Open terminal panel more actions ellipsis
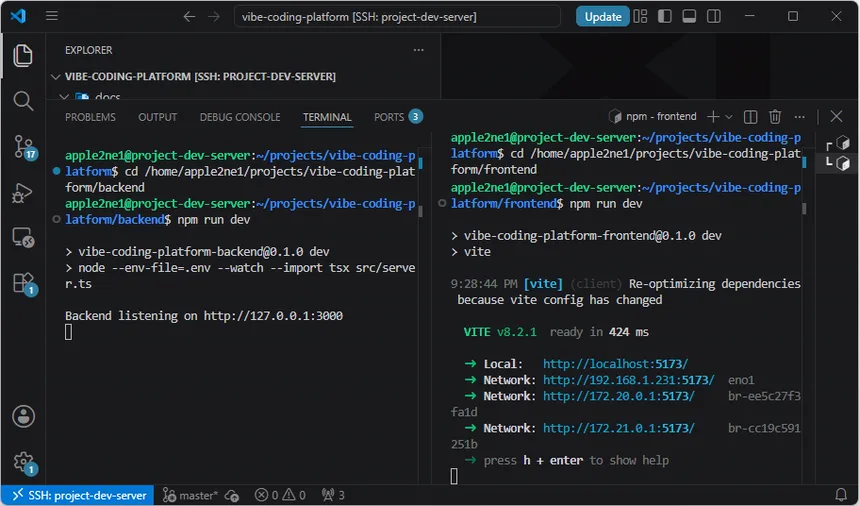860x506 pixels. pyautogui.click(x=800, y=117)
